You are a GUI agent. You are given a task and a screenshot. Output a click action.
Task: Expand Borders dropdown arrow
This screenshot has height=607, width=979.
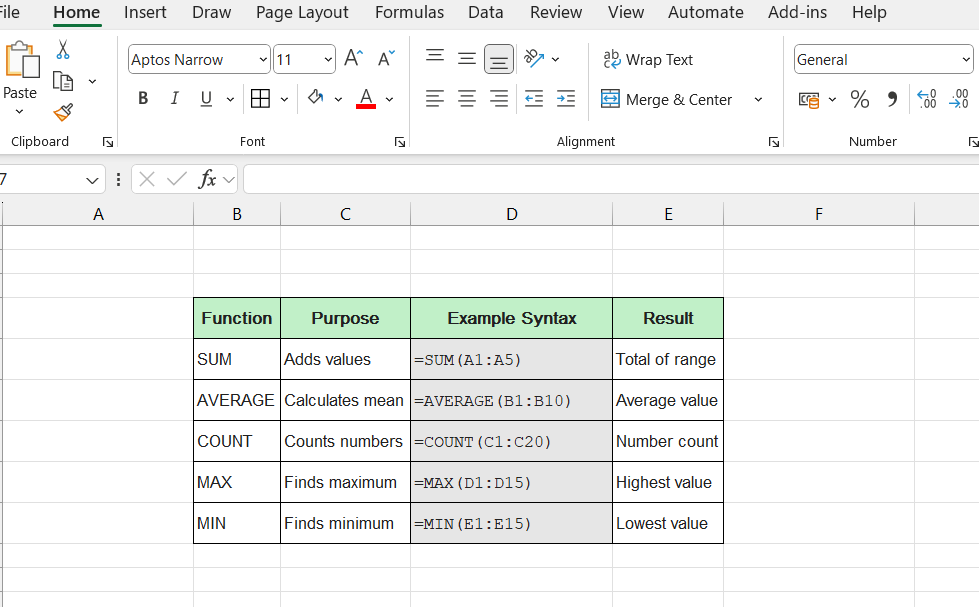(284, 99)
